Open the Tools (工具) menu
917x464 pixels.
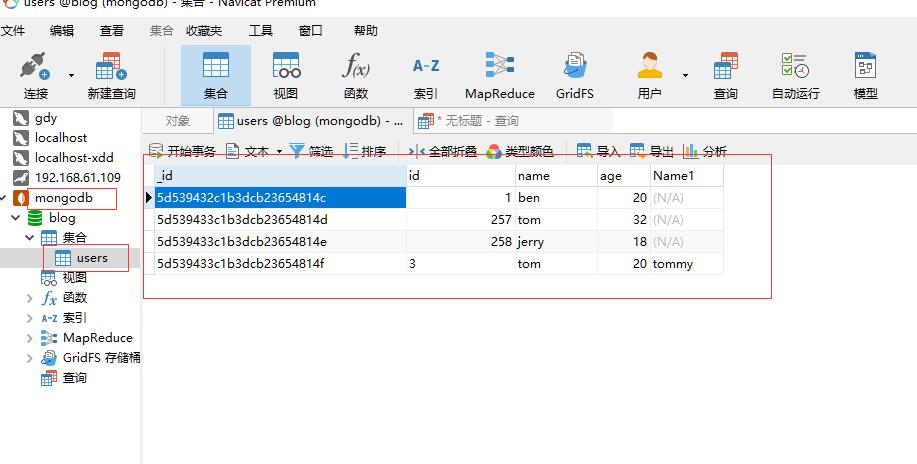(x=261, y=30)
